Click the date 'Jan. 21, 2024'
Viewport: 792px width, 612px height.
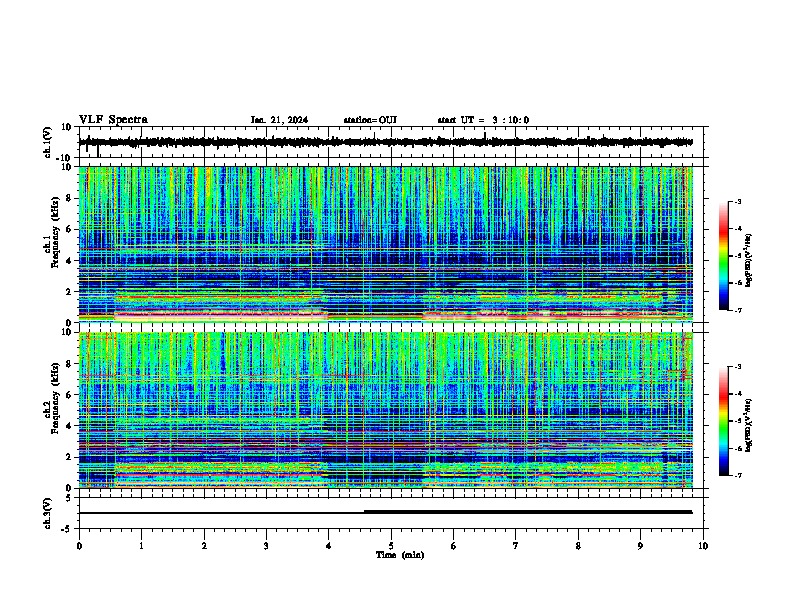click(279, 120)
